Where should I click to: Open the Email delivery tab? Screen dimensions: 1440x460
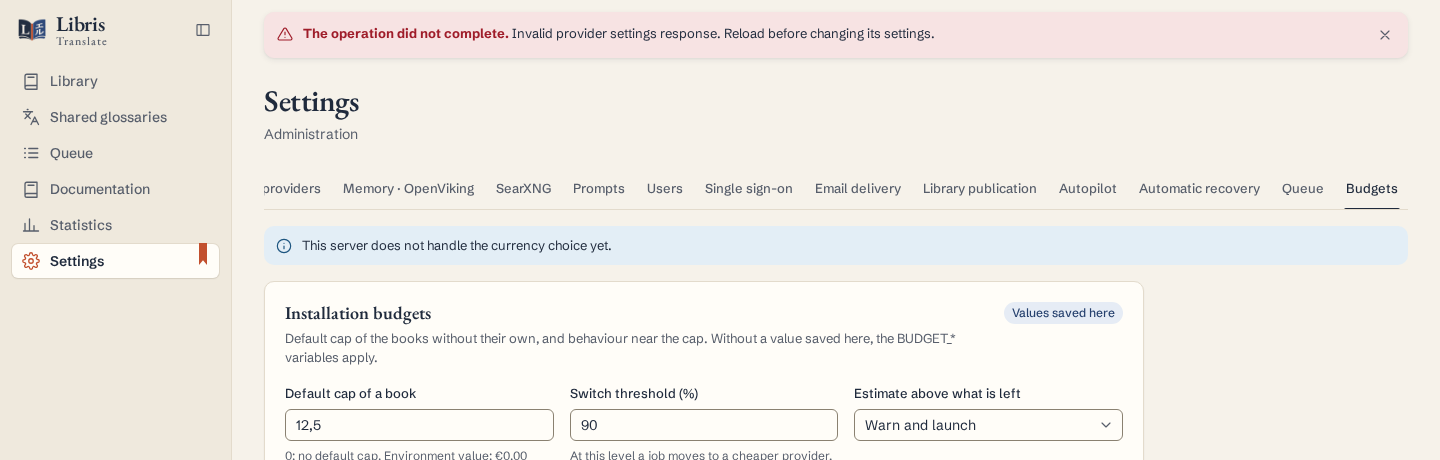[858, 188]
